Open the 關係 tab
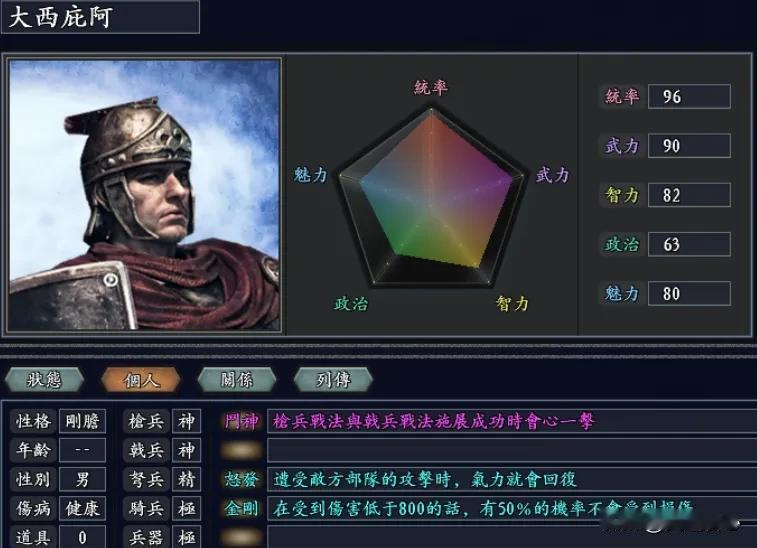 (x=237, y=380)
